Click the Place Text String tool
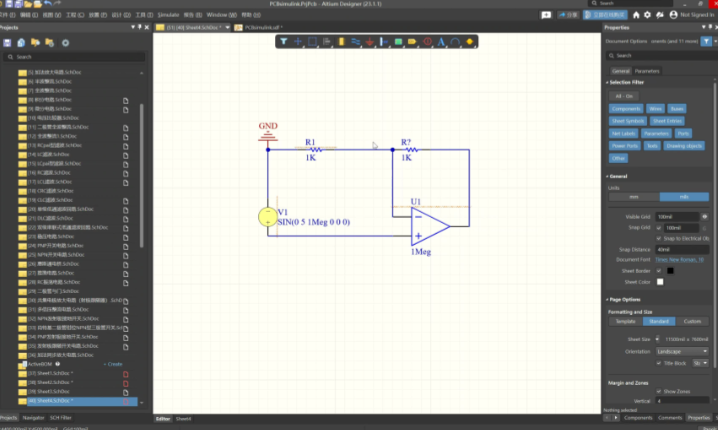This screenshot has width=718, height=430. tap(441, 42)
